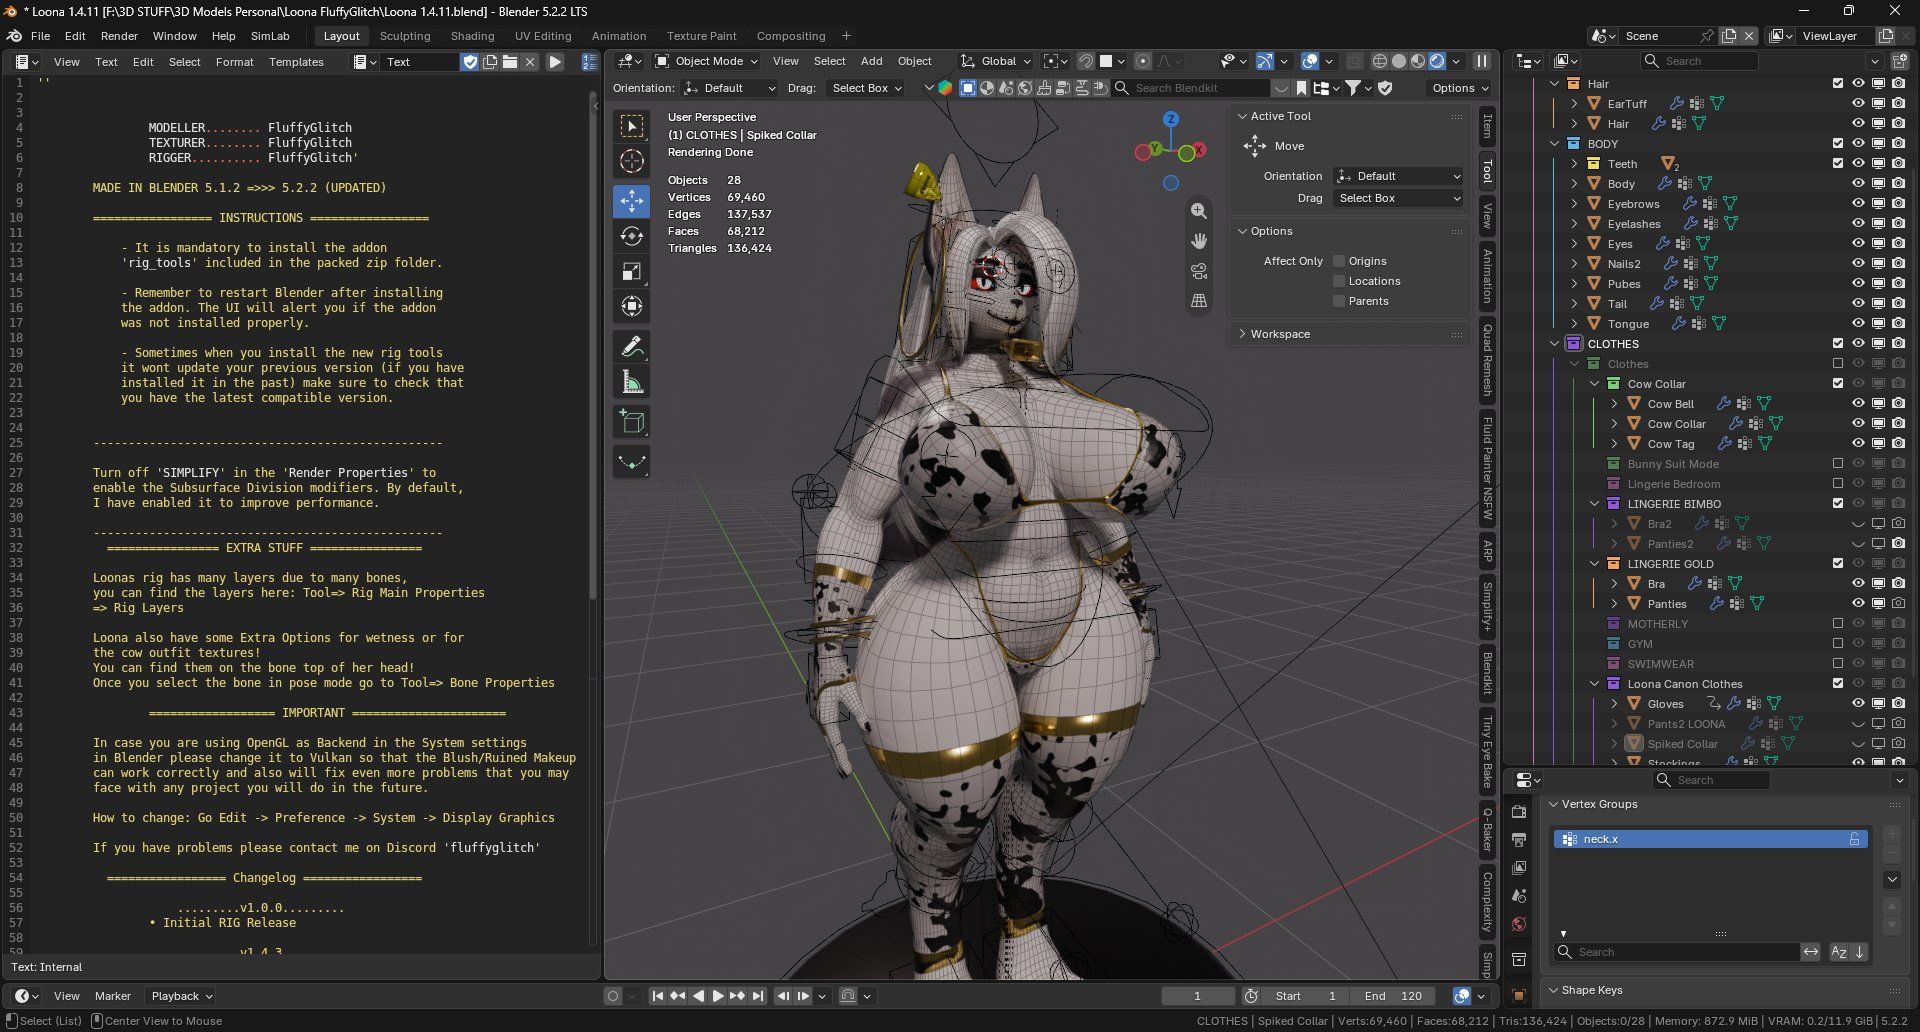Hide Cow Bell with its eye icon
This screenshot has height=1032, width=1920.
point(1858,404)
